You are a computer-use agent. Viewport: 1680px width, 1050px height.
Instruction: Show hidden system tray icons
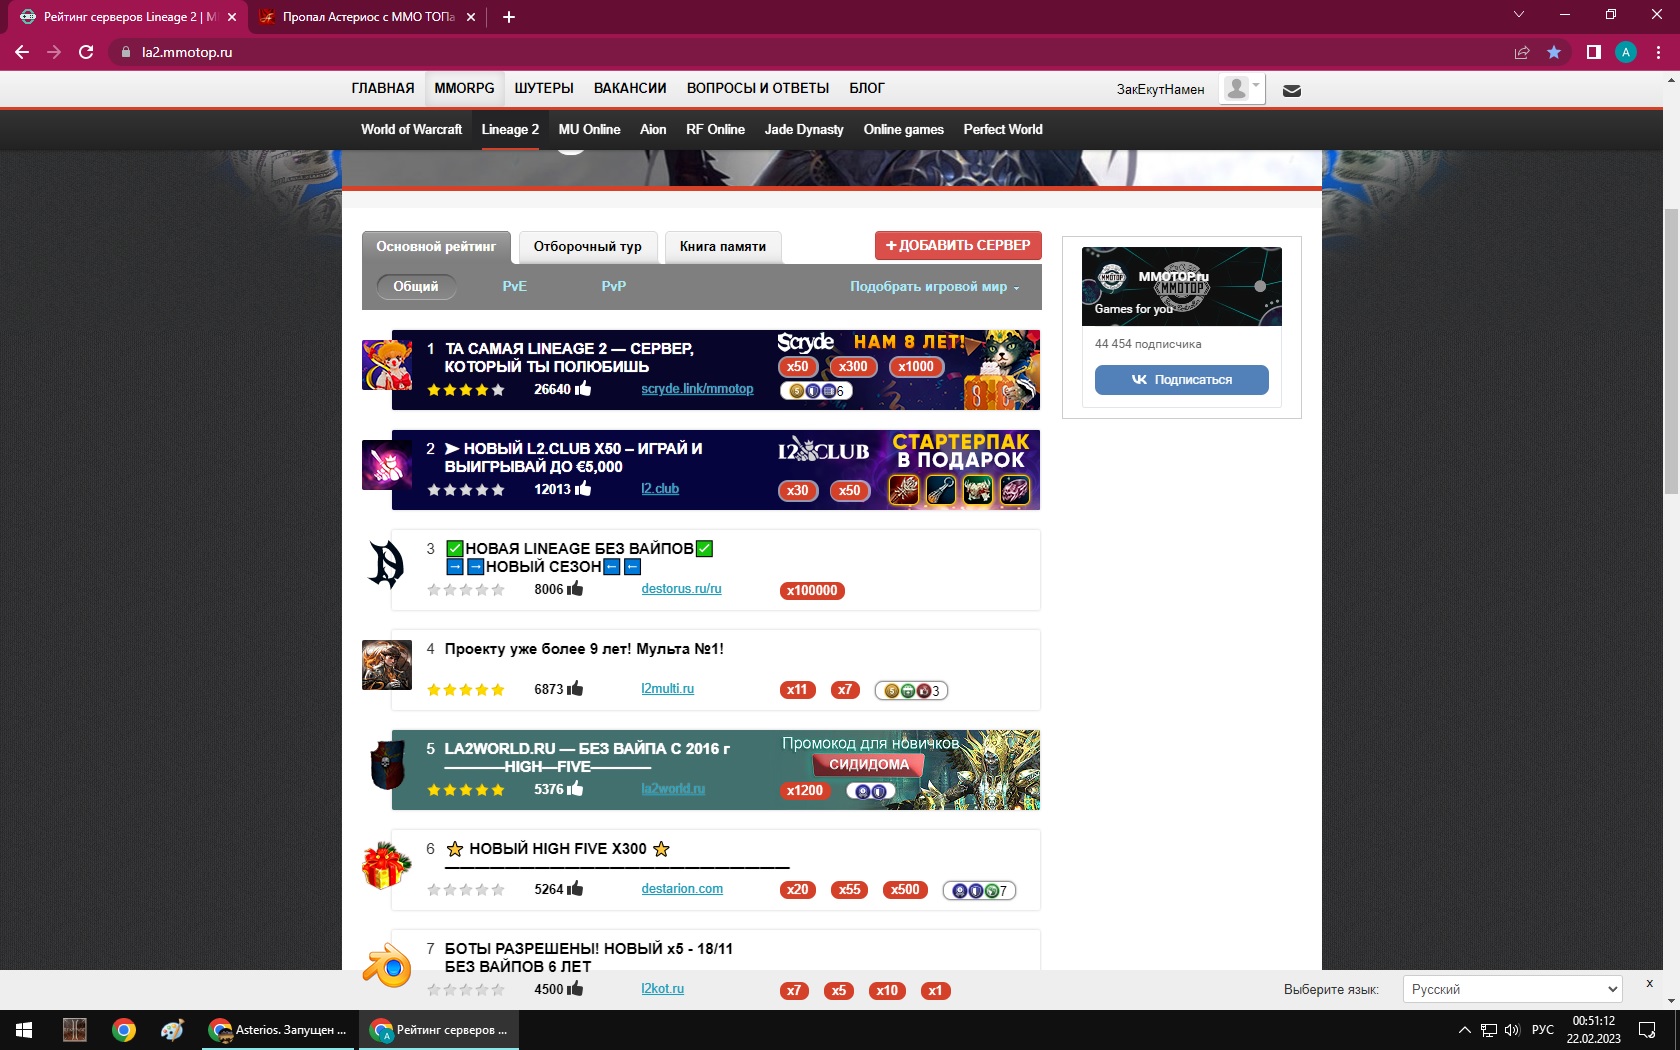1465,1030
